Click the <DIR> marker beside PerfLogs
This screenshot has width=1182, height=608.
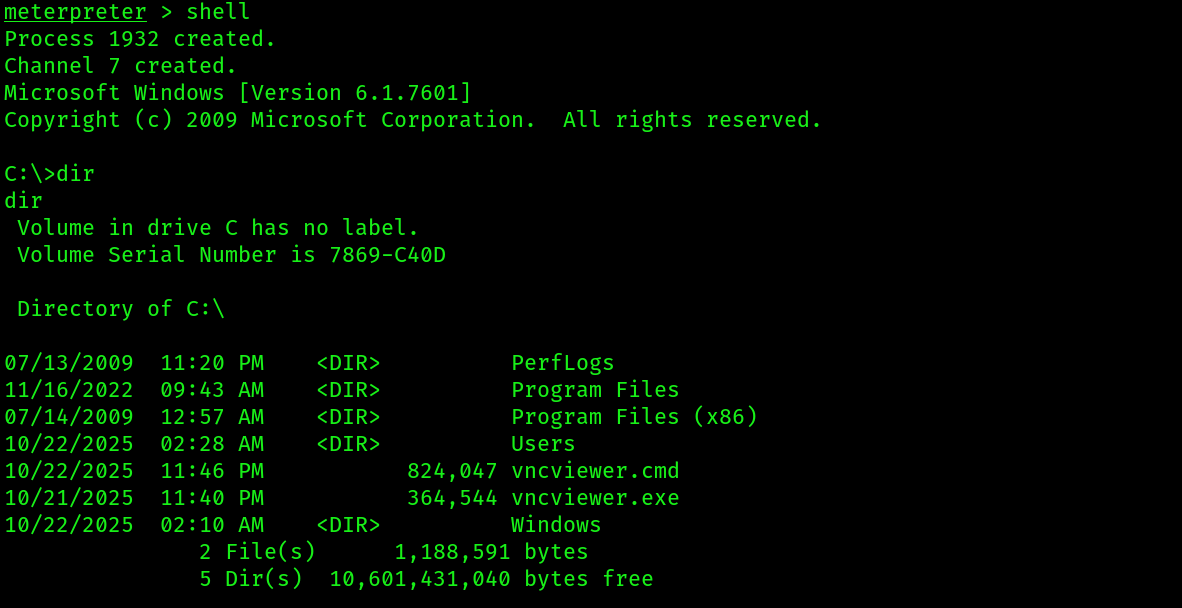[348, 363]
